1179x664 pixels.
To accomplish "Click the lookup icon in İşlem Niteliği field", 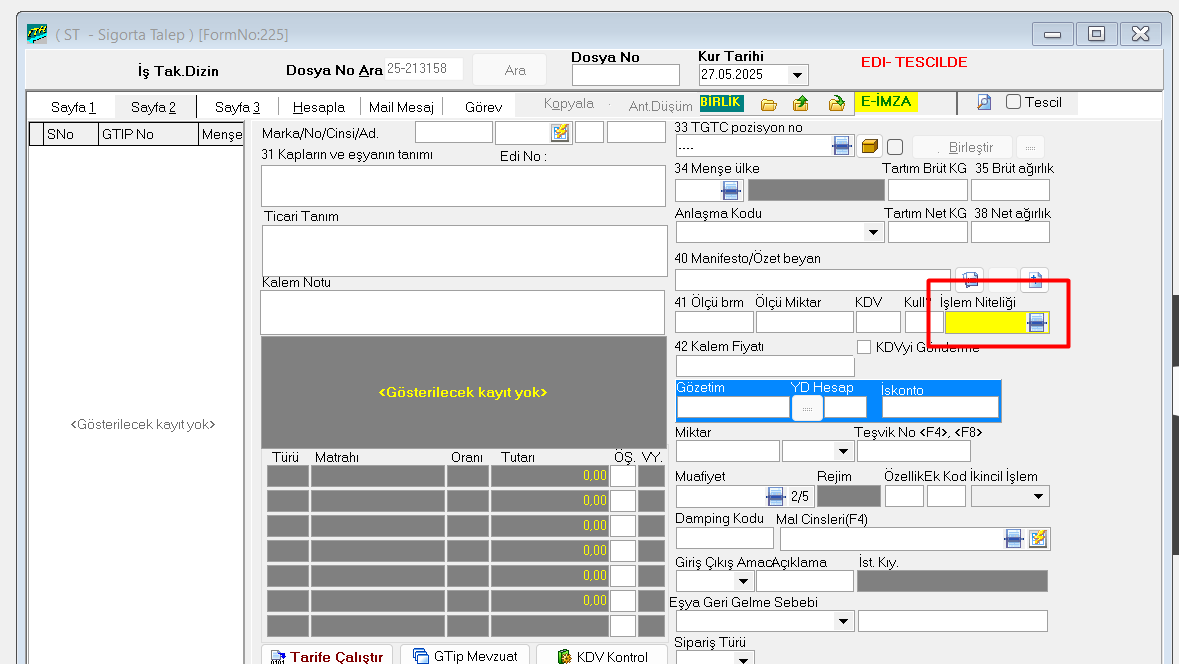I will pos(1037,322).
